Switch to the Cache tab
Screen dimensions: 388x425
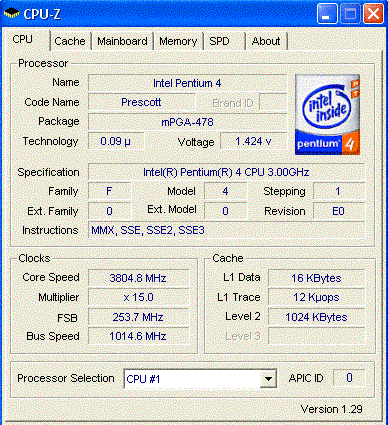[70, 41]
